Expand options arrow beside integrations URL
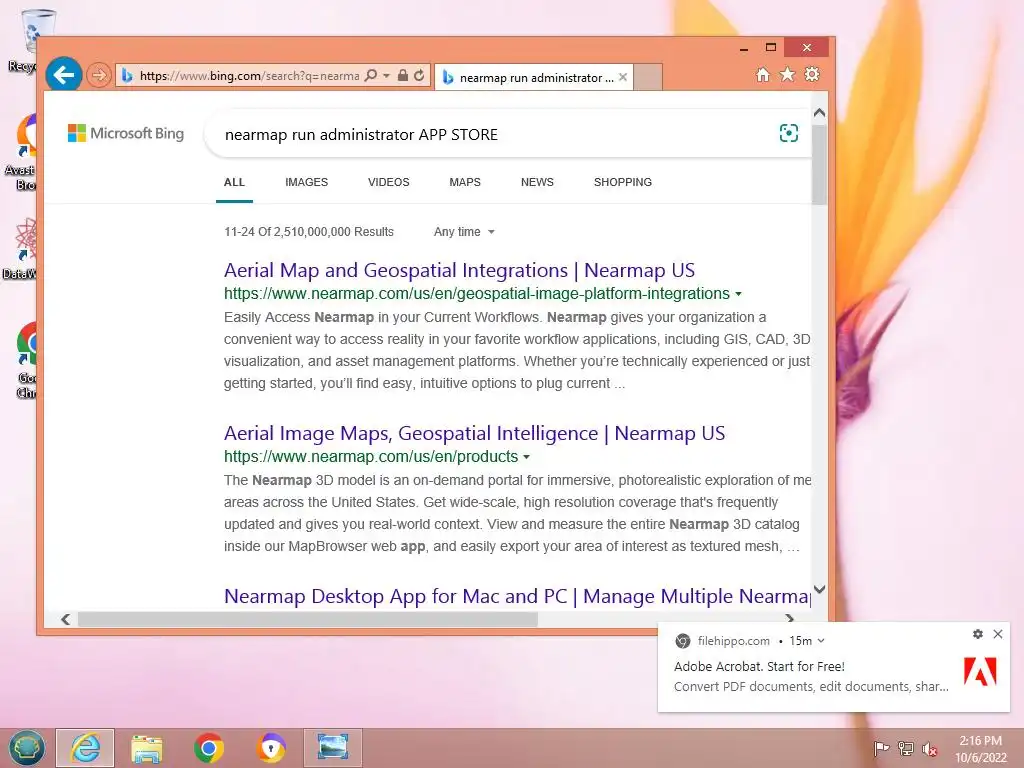 [739, 294]
